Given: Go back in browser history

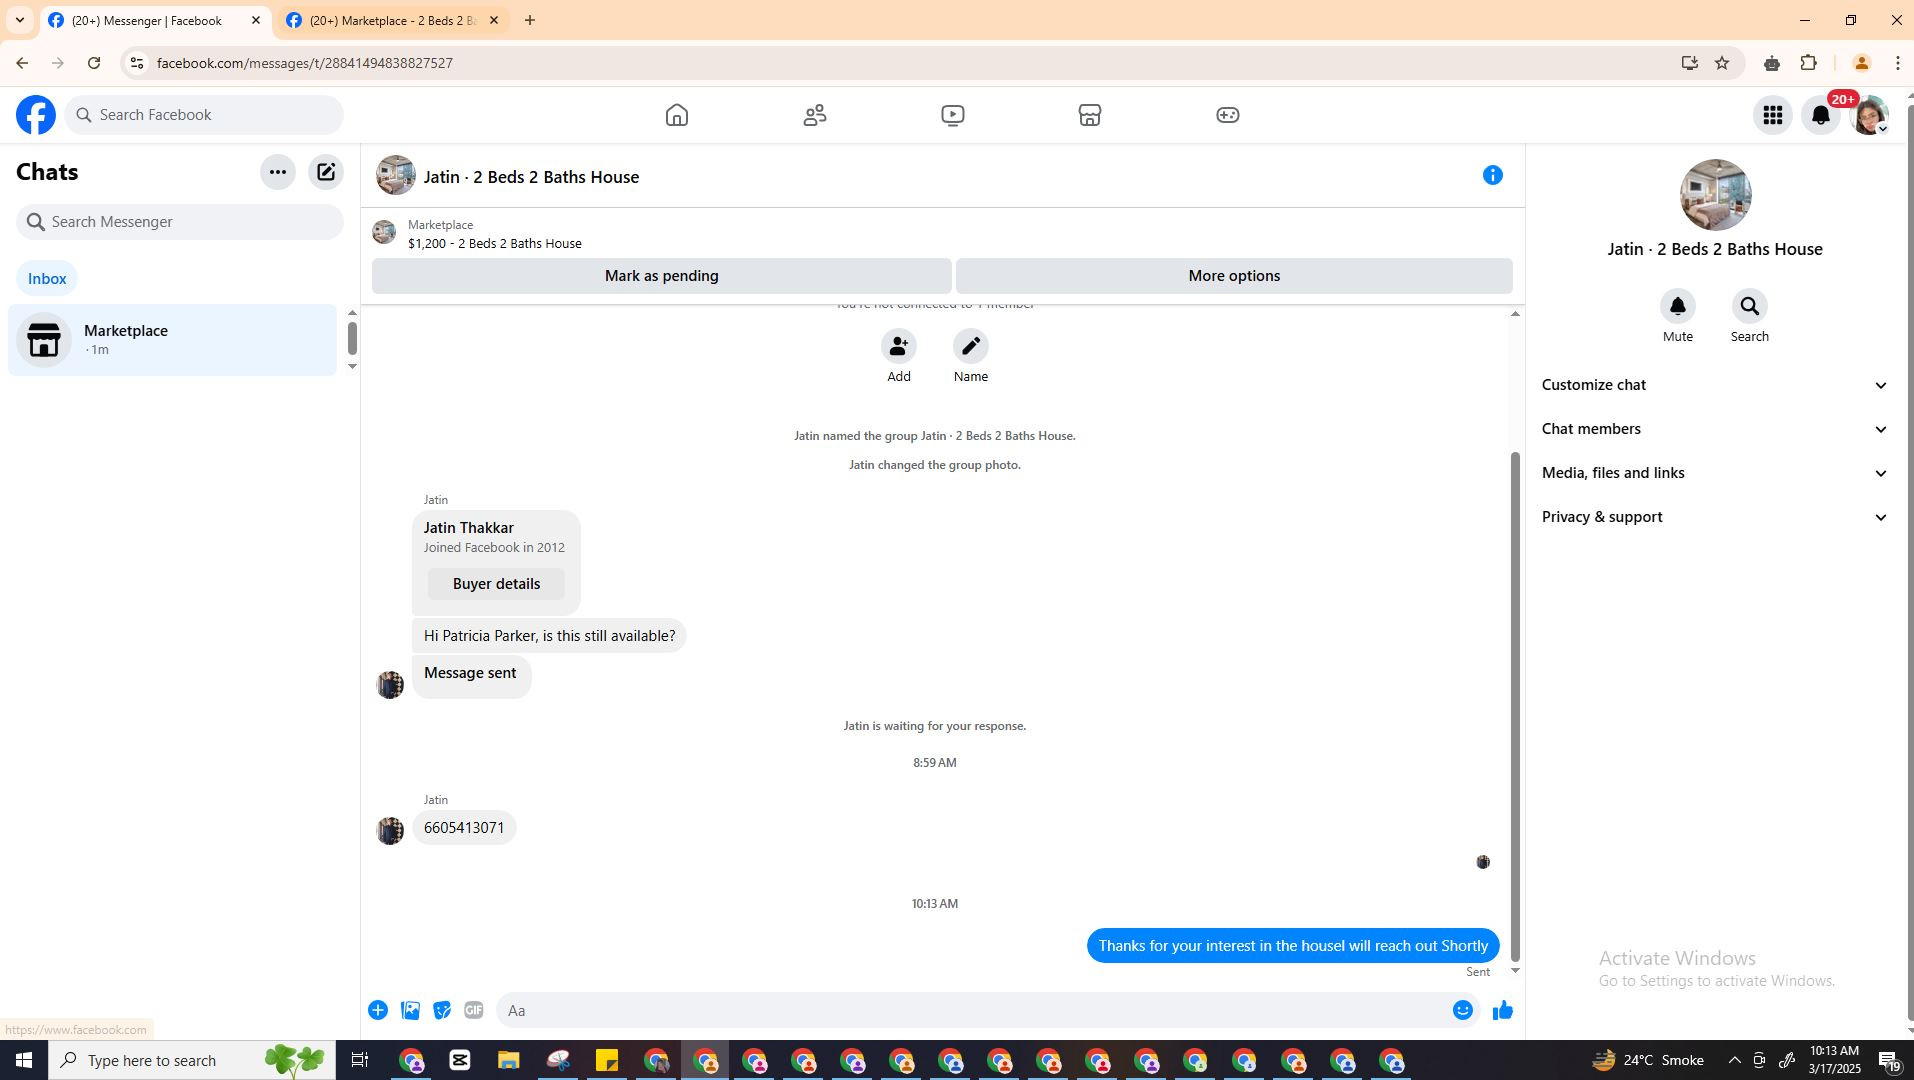Looking at the screenshot, I should pyautogui.click(x=22, y=63).
